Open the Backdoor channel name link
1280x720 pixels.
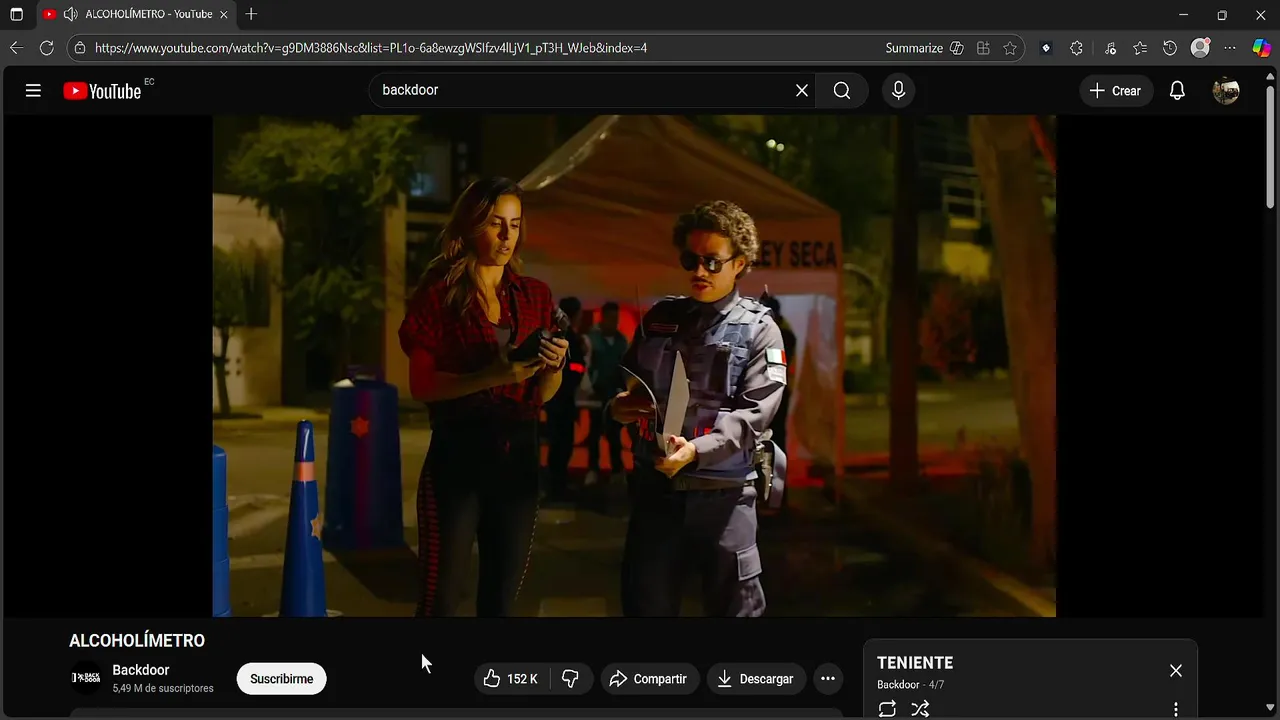[141, 670]
